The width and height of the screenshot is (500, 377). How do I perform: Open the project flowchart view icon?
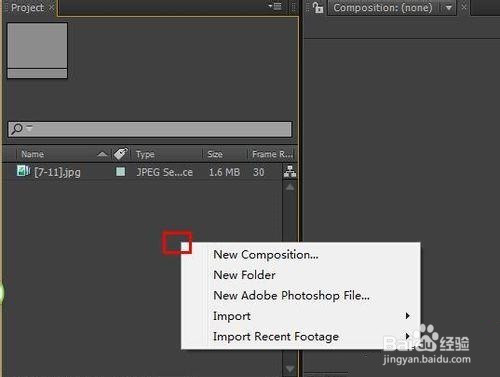point(290,171)
